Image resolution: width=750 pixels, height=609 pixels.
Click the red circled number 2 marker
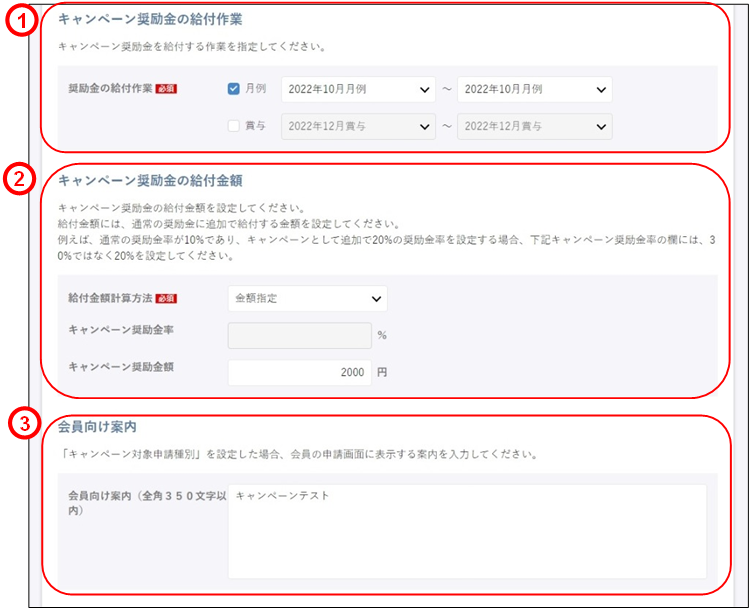(x=21, y=180)
